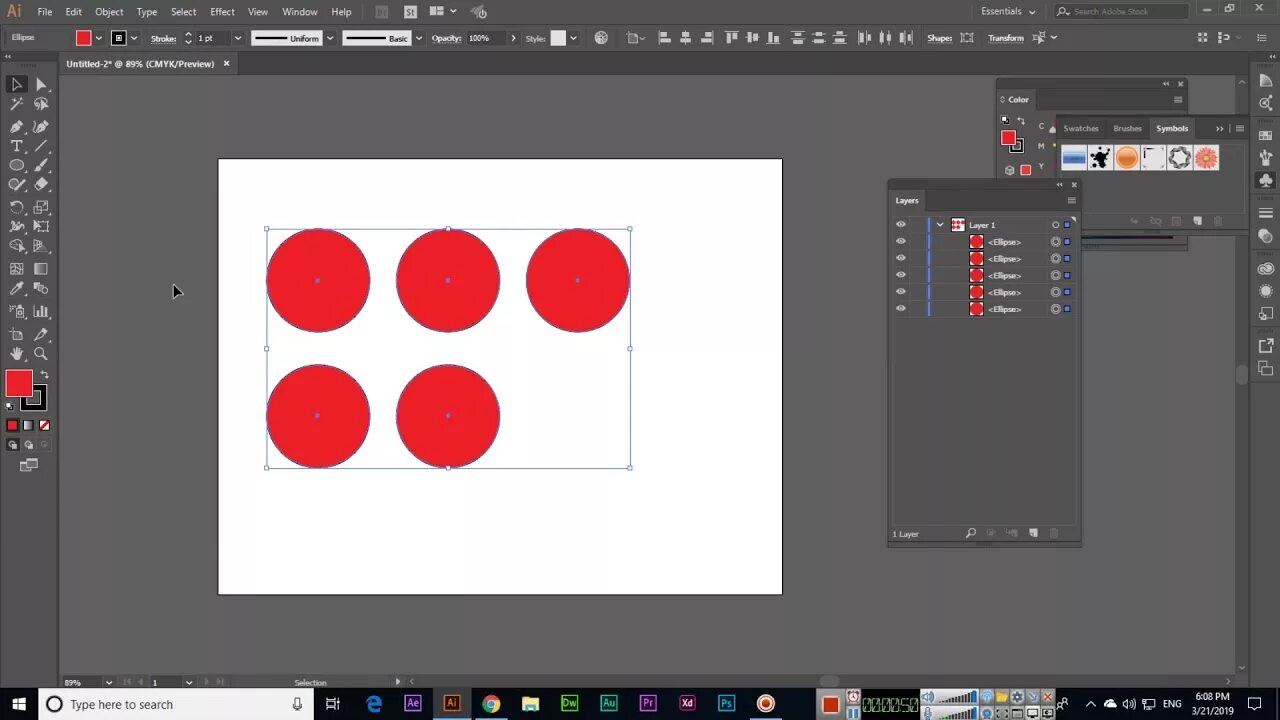Select the Line Segment tool
Viewport: 1280px width, 720px height.
(x=41, y=146)
